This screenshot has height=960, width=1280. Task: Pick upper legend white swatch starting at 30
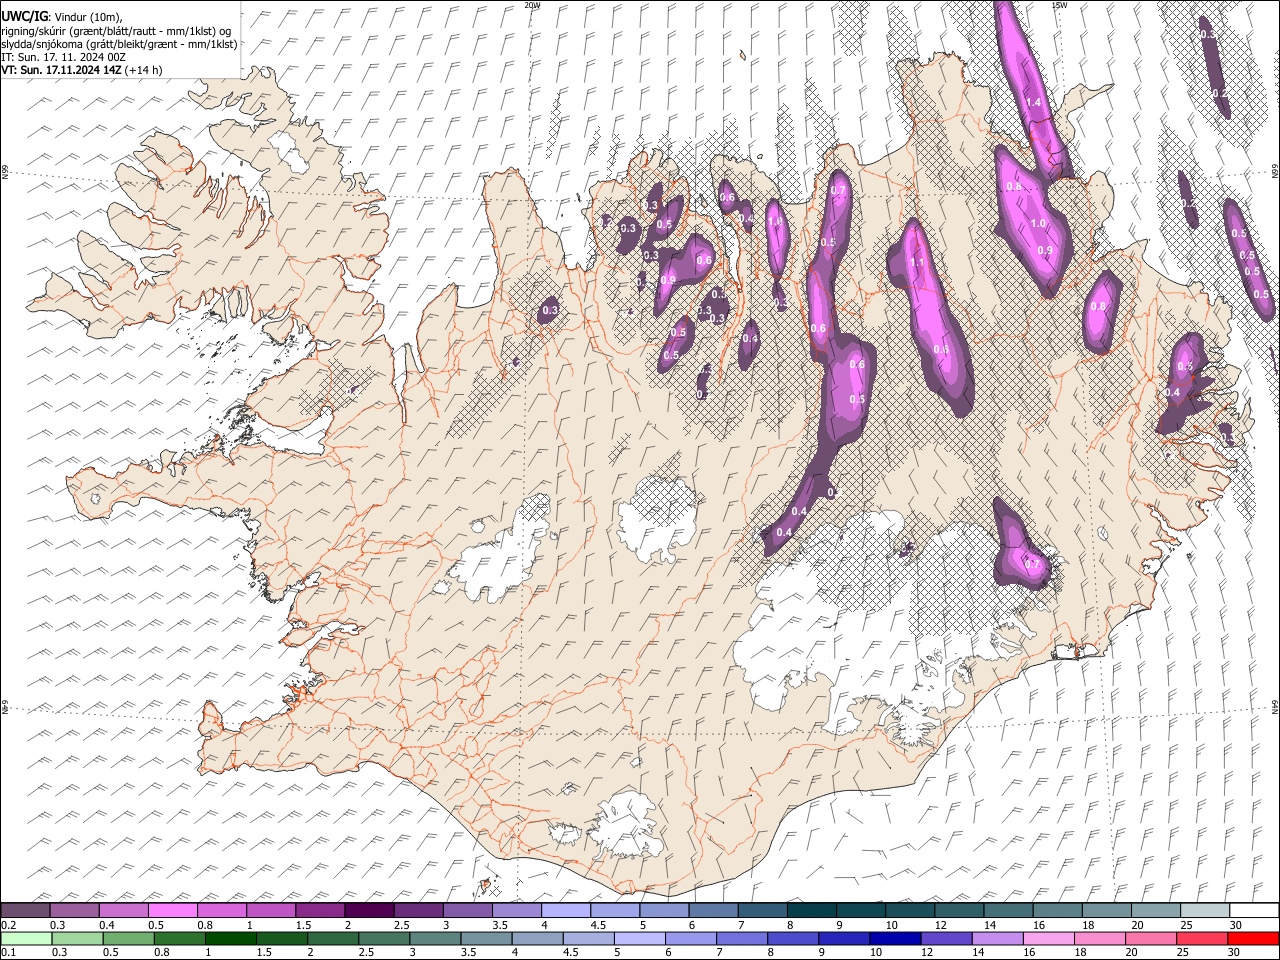click(1253, 911)
